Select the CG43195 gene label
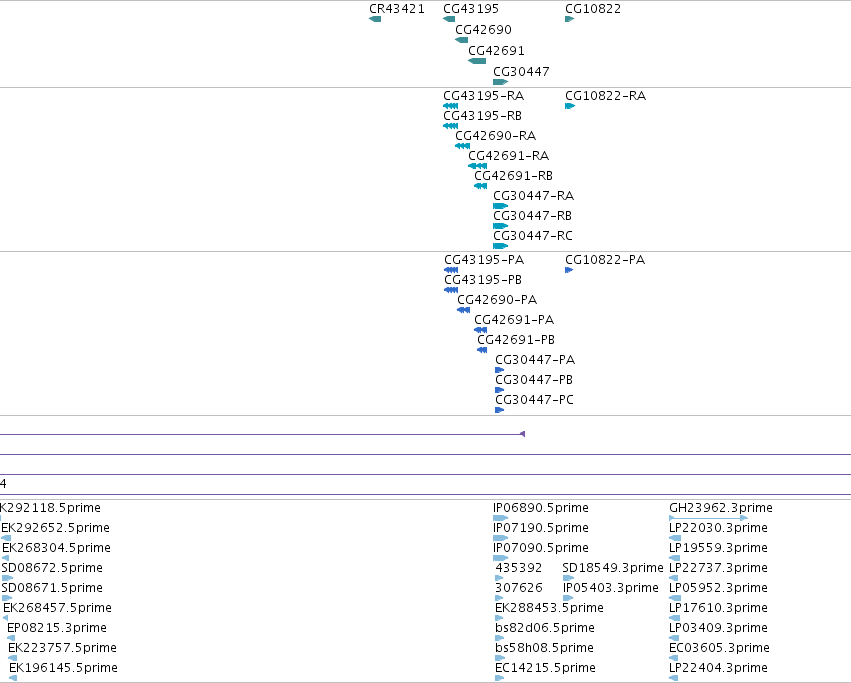This screenshot has height=683, width=851. [471, 9]
